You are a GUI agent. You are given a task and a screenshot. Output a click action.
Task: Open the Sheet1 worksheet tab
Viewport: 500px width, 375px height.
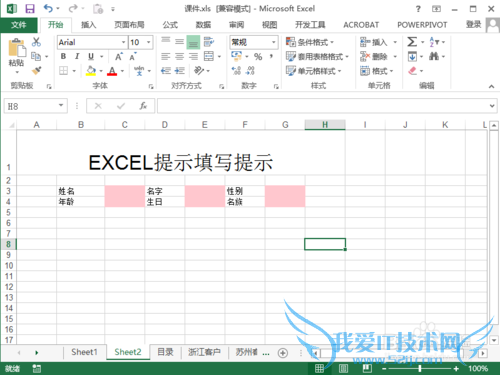tap(84, 352)
